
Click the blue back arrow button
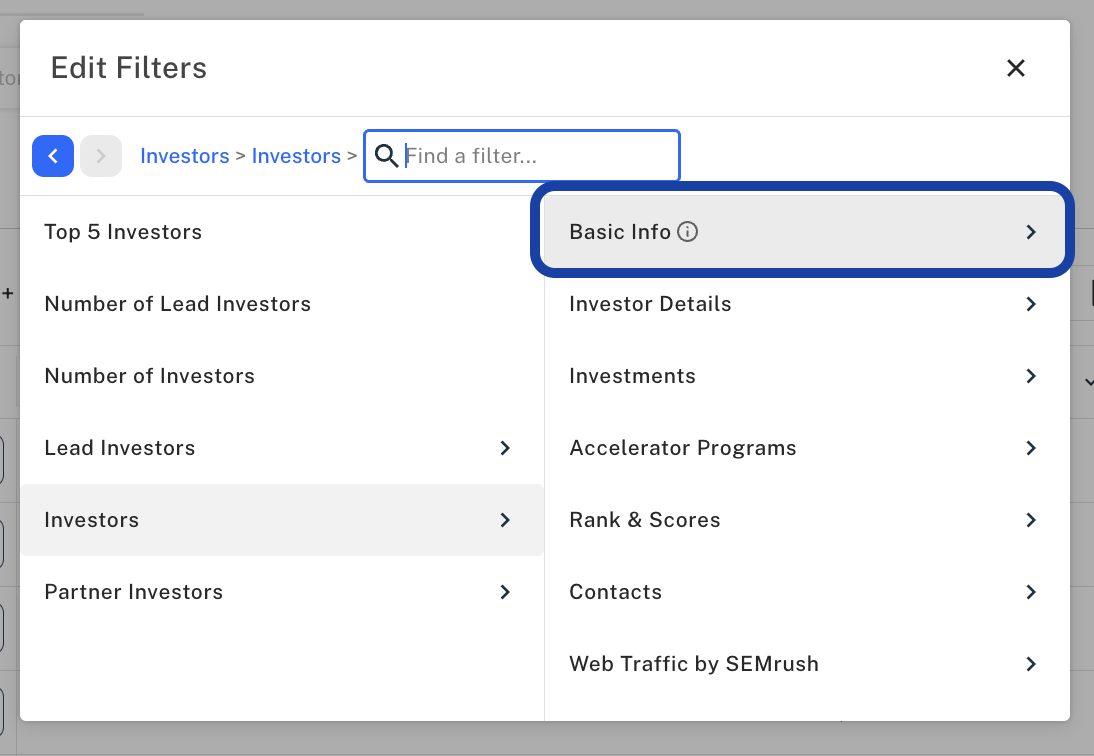pyautogui.click(x=53, y=156)
